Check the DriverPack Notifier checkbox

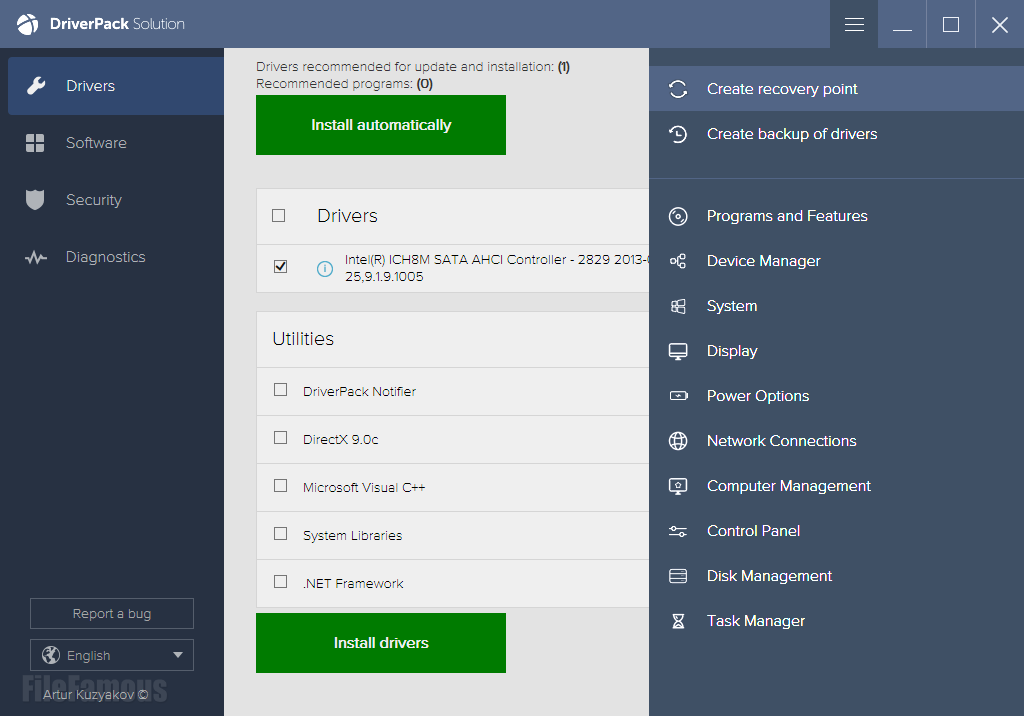pos(280,390)
